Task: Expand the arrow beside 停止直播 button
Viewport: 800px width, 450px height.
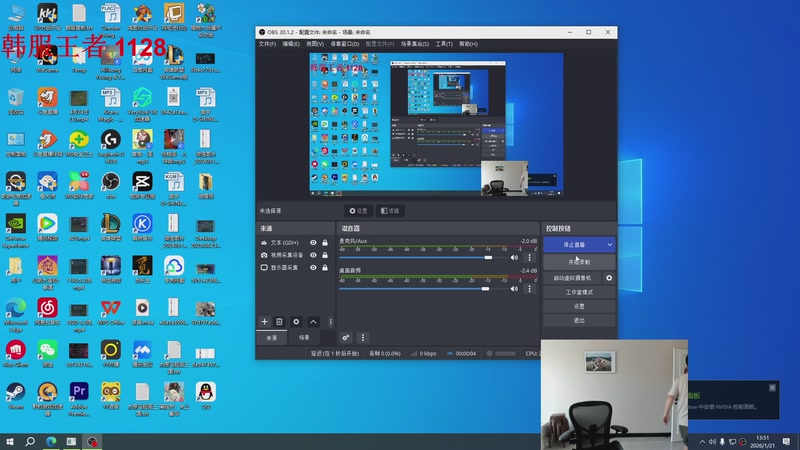Action: [x=610, y=245]
